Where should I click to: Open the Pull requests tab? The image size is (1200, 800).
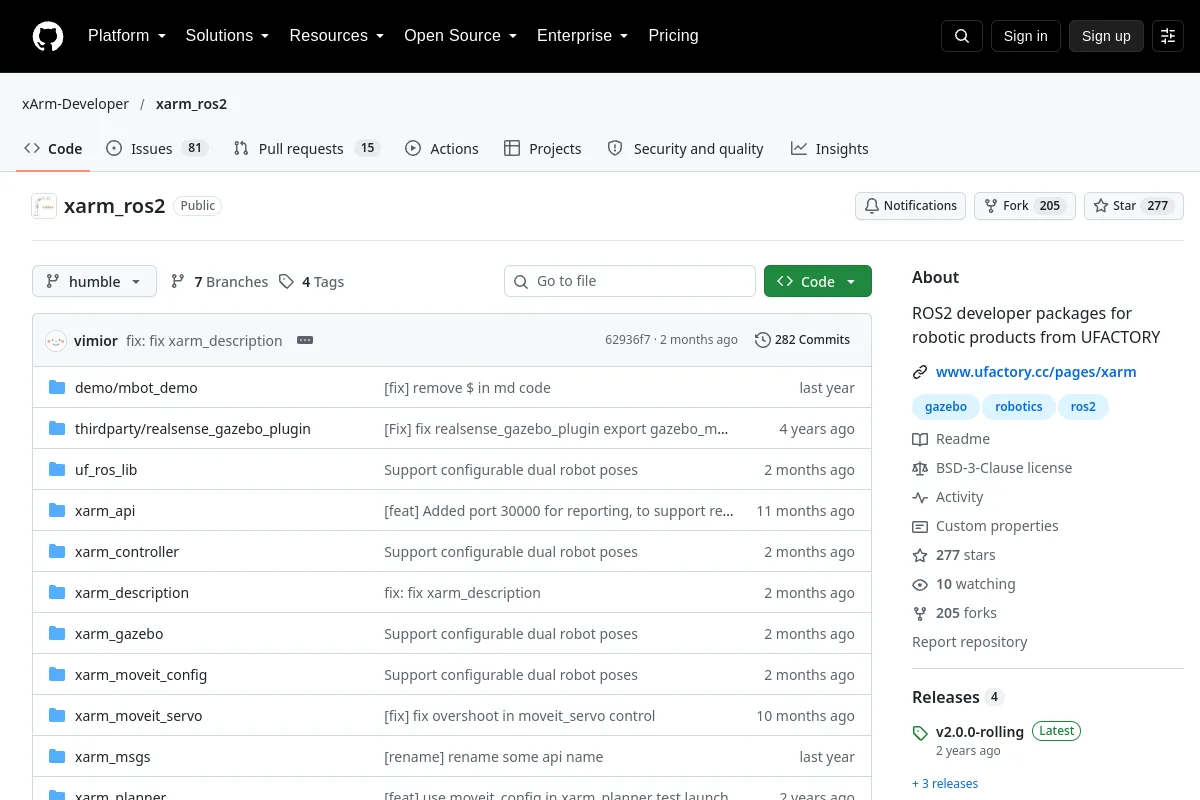tap(307, 148)
